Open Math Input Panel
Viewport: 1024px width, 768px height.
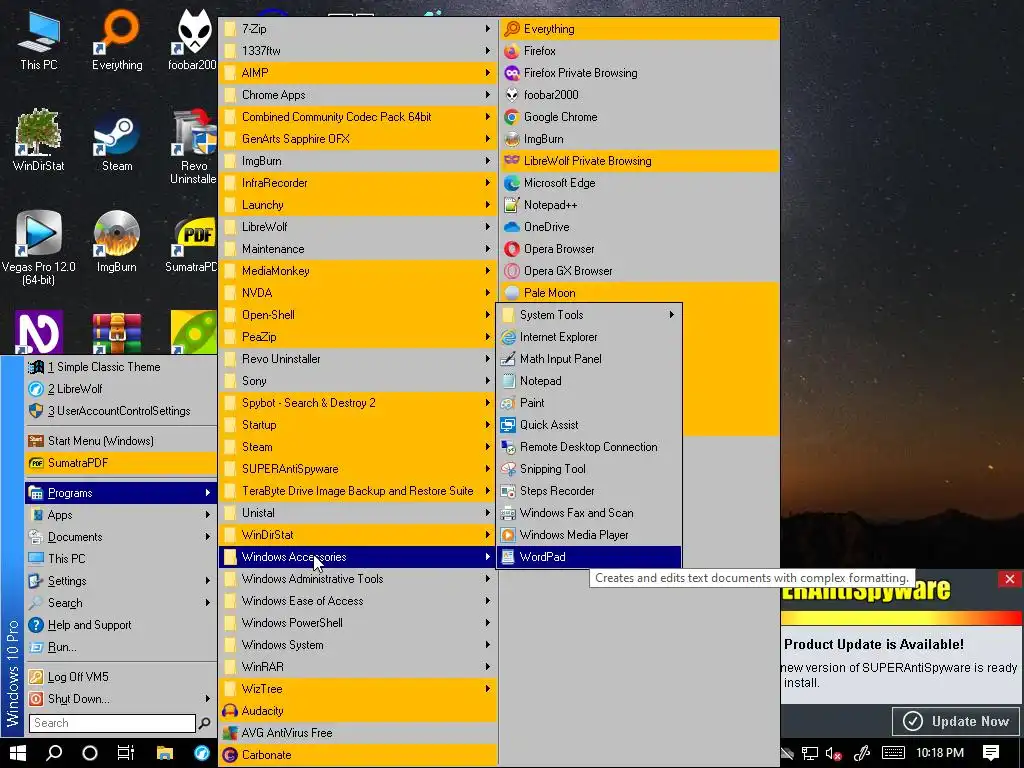[x=588, y=359]
